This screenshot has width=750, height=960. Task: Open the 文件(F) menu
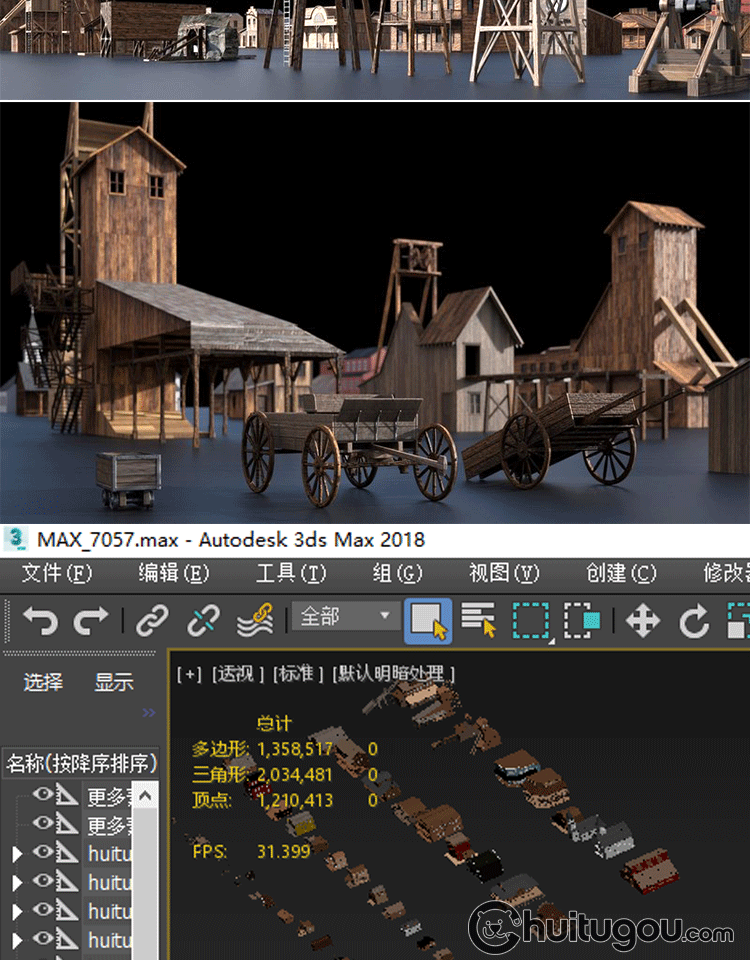pyautogui.click(x=56, y=573)
